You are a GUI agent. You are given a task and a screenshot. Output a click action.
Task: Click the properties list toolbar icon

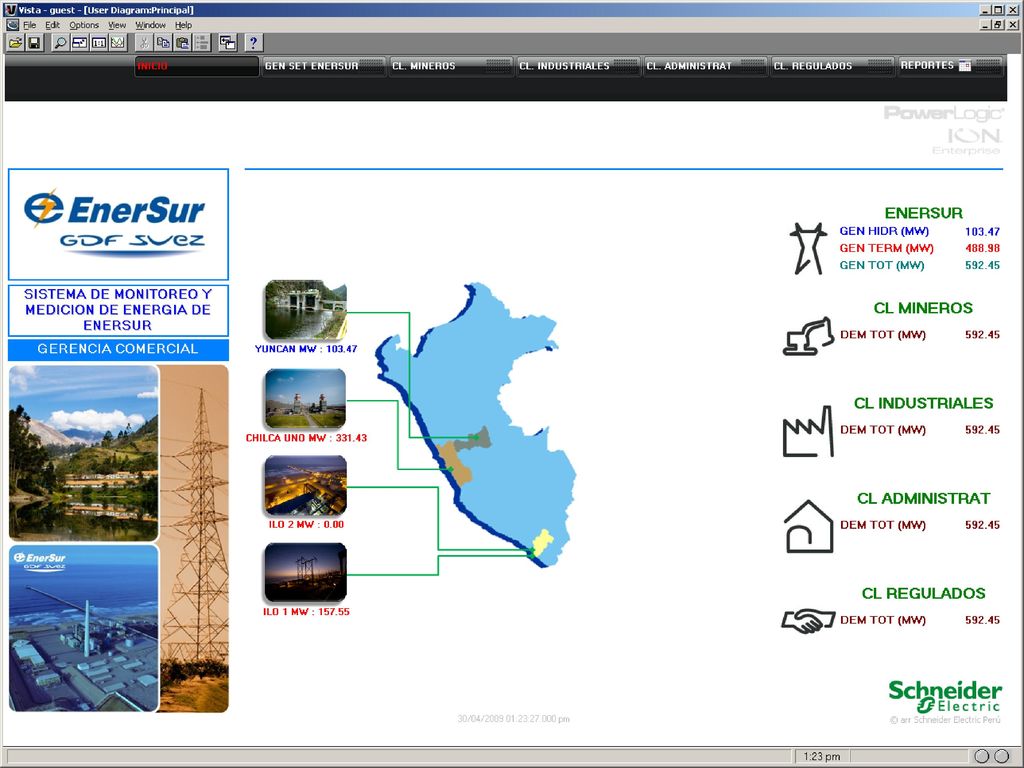[202, 43]
